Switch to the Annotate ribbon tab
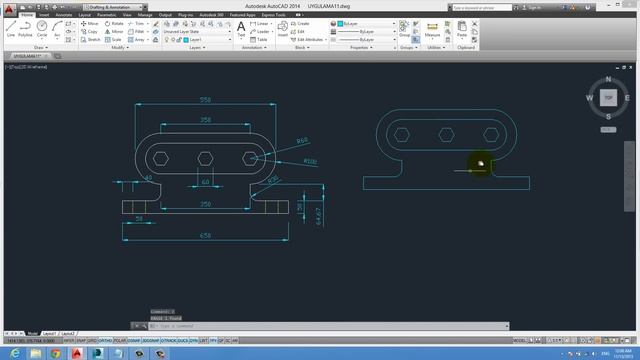 tap(64, 15)
